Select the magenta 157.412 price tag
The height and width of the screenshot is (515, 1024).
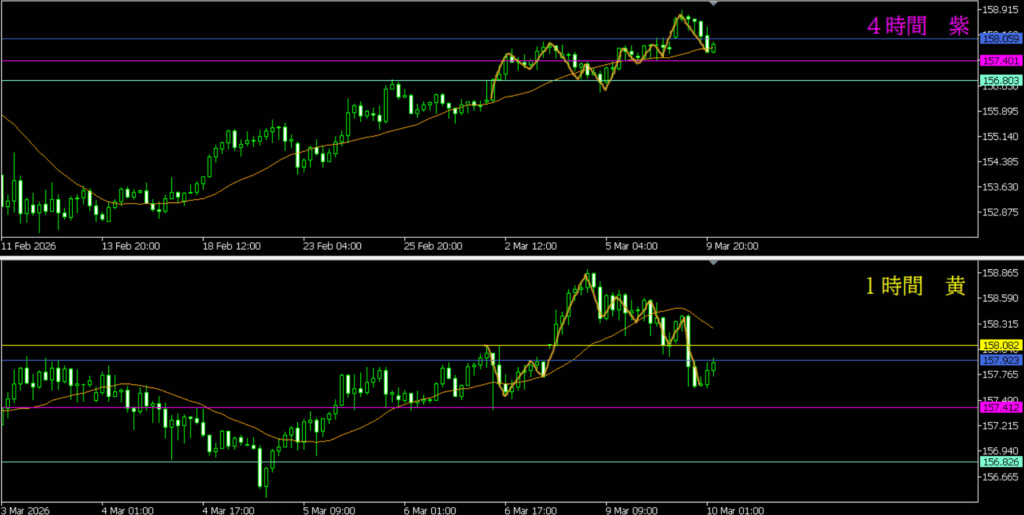[x=1001, y=407]
